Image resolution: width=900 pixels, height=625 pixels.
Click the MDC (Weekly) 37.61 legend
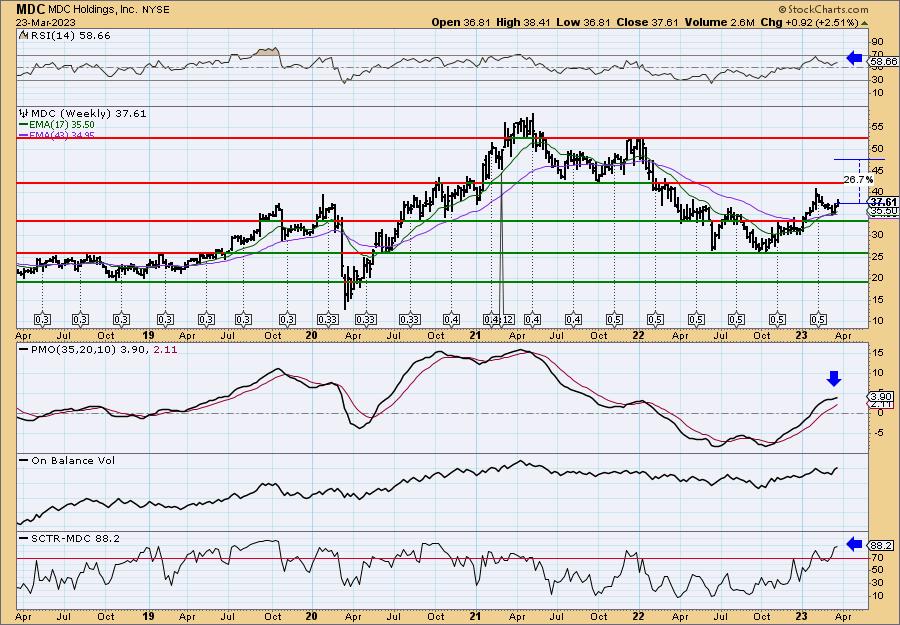[88, 114]
